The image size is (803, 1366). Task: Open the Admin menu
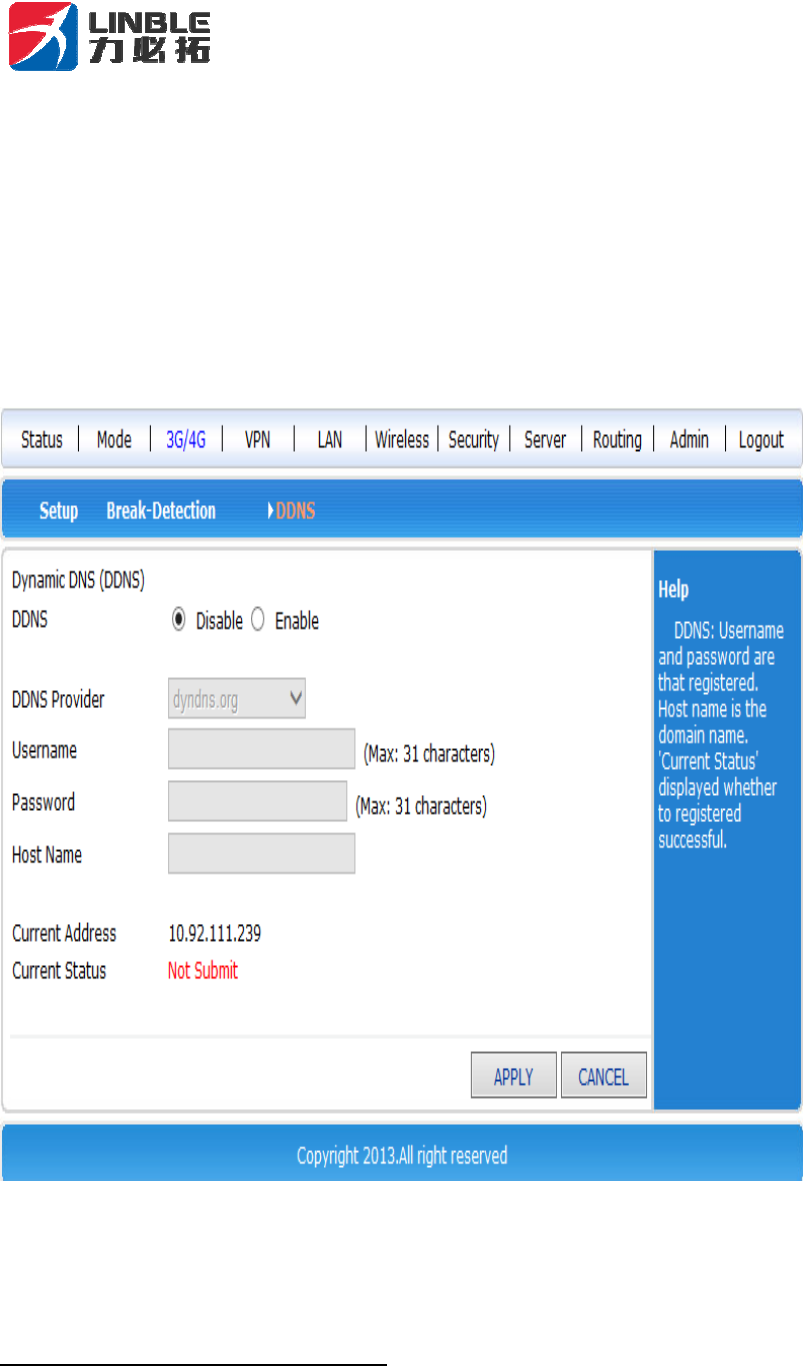(689, 439)
